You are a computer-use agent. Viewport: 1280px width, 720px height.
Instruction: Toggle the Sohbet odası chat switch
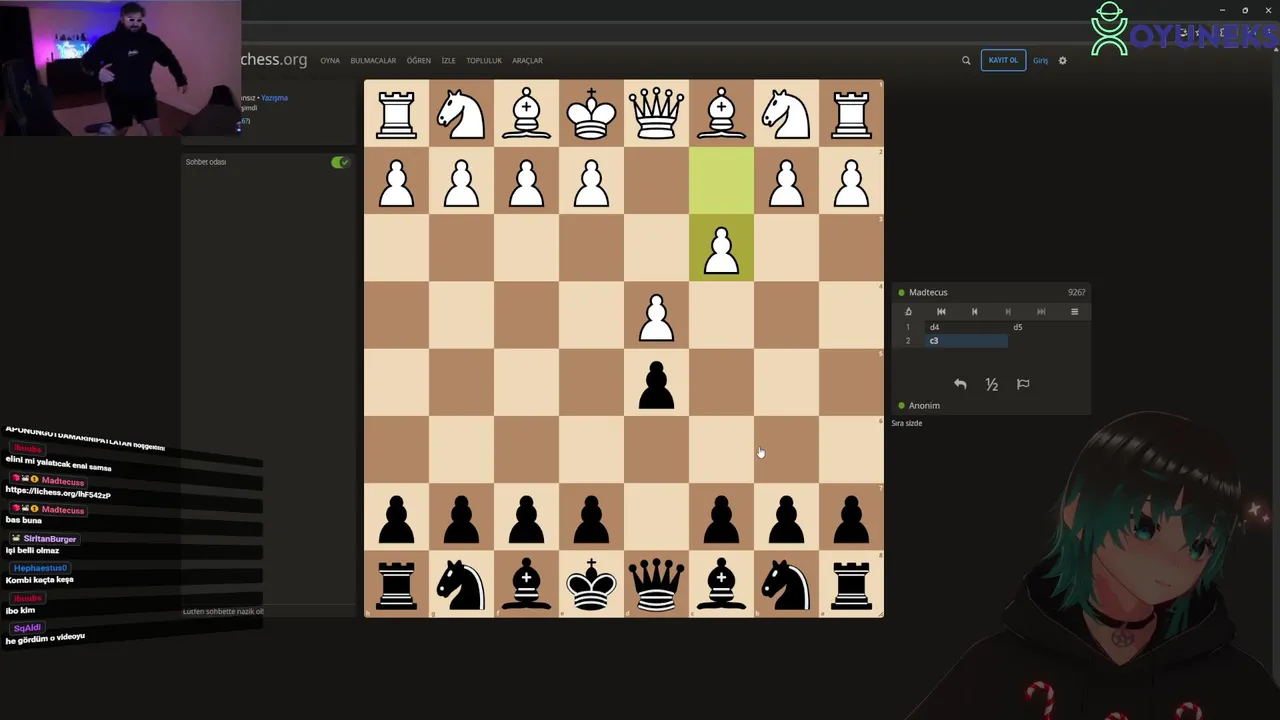pos(340,162)
